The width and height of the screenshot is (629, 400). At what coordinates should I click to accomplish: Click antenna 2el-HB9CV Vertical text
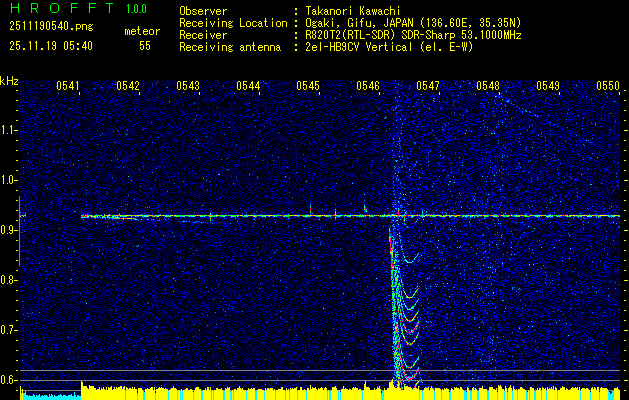(x=387, y=47)
